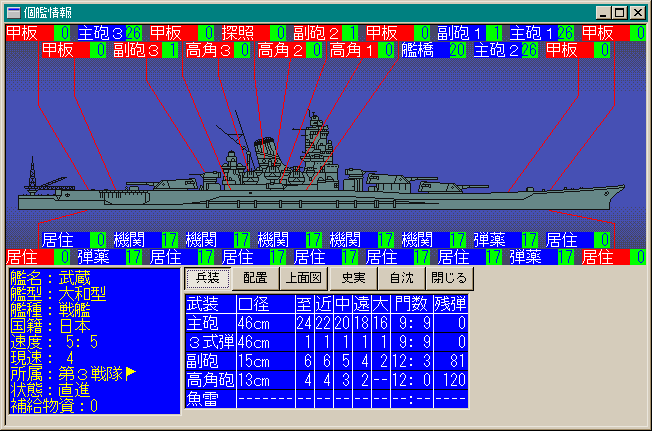Show the 史実 historical record
This screenshot has width=652, height=431.
[353, 277]
